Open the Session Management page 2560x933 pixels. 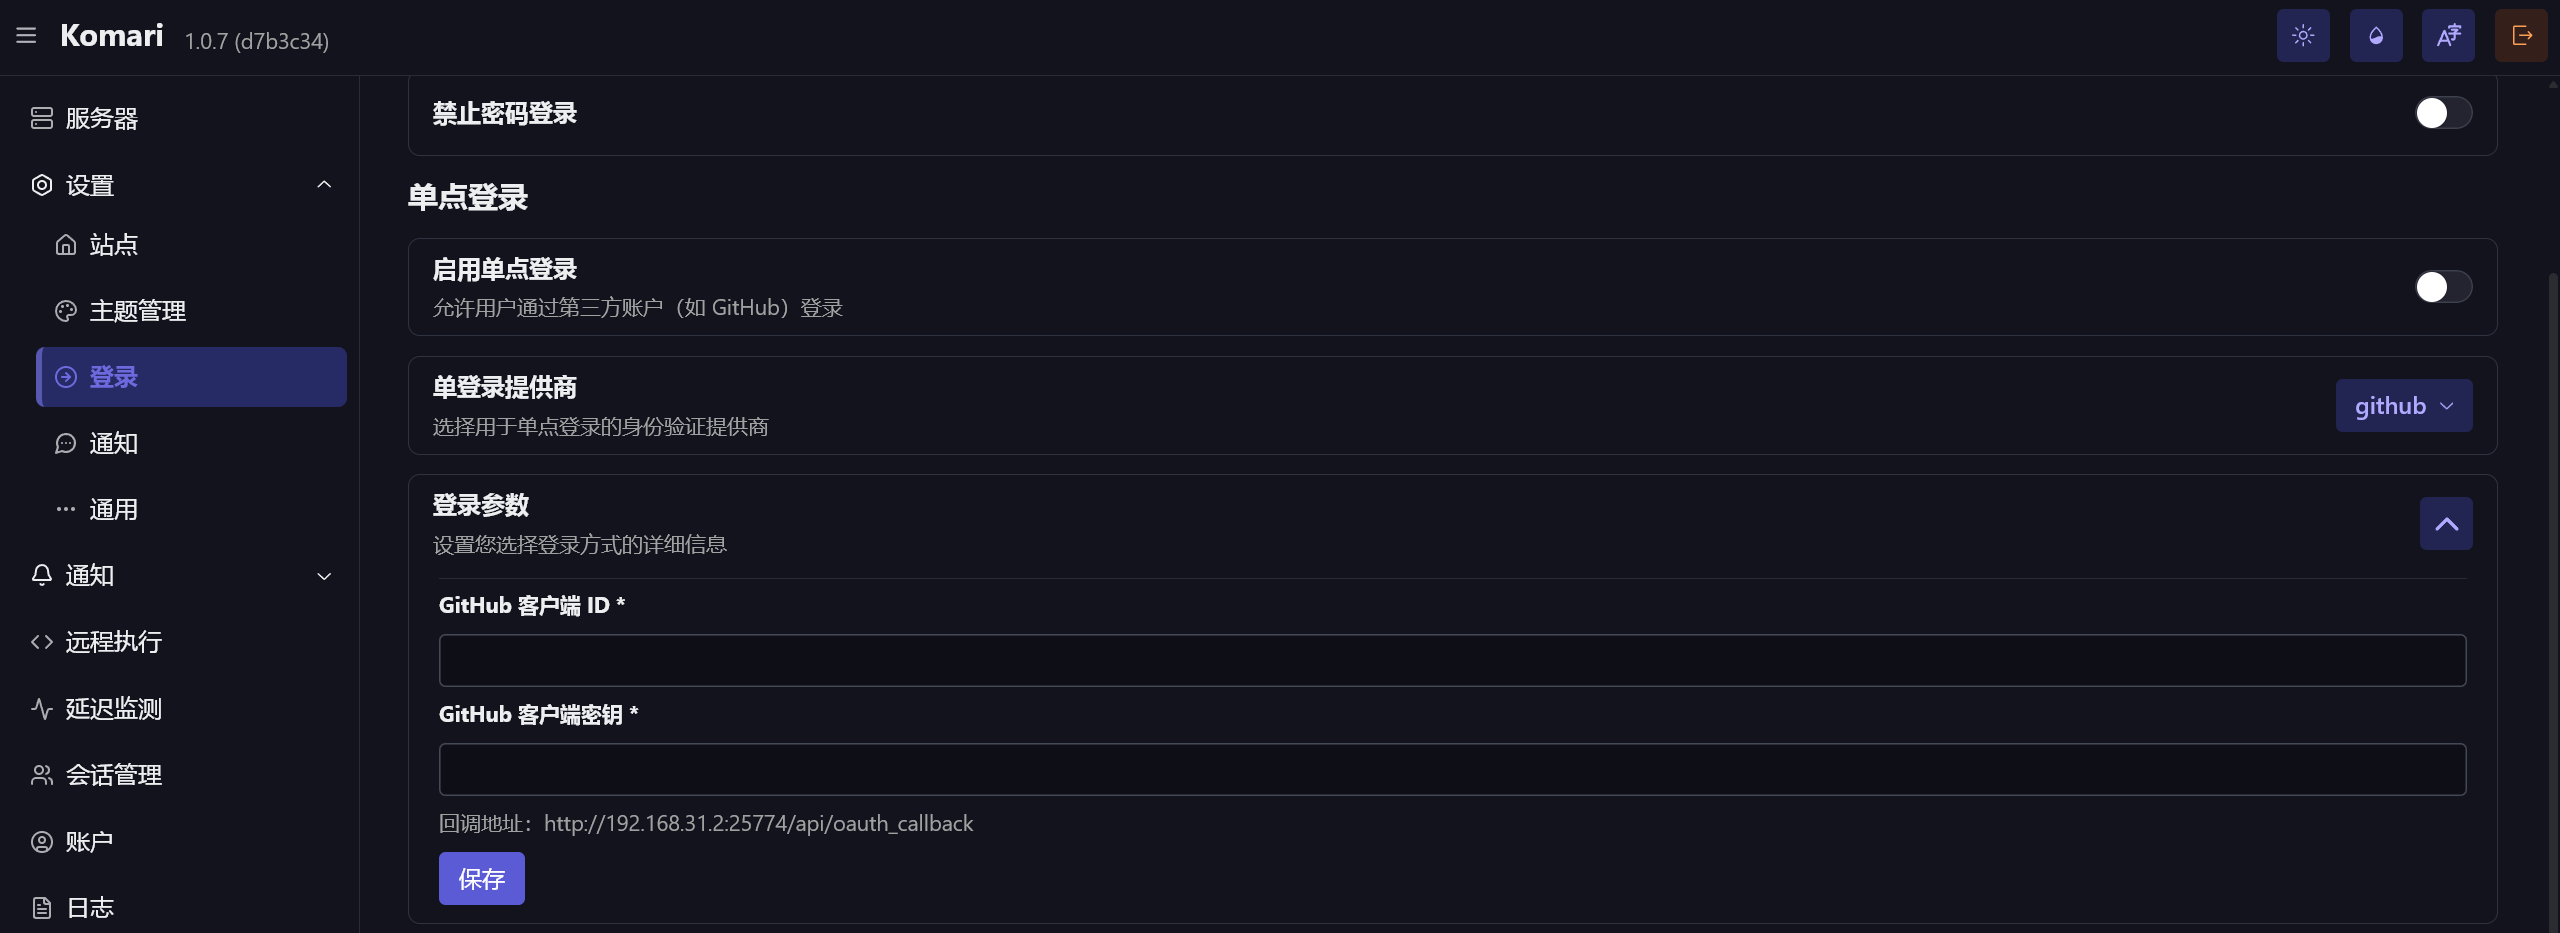pyautogui.click(x=113, y=775)
